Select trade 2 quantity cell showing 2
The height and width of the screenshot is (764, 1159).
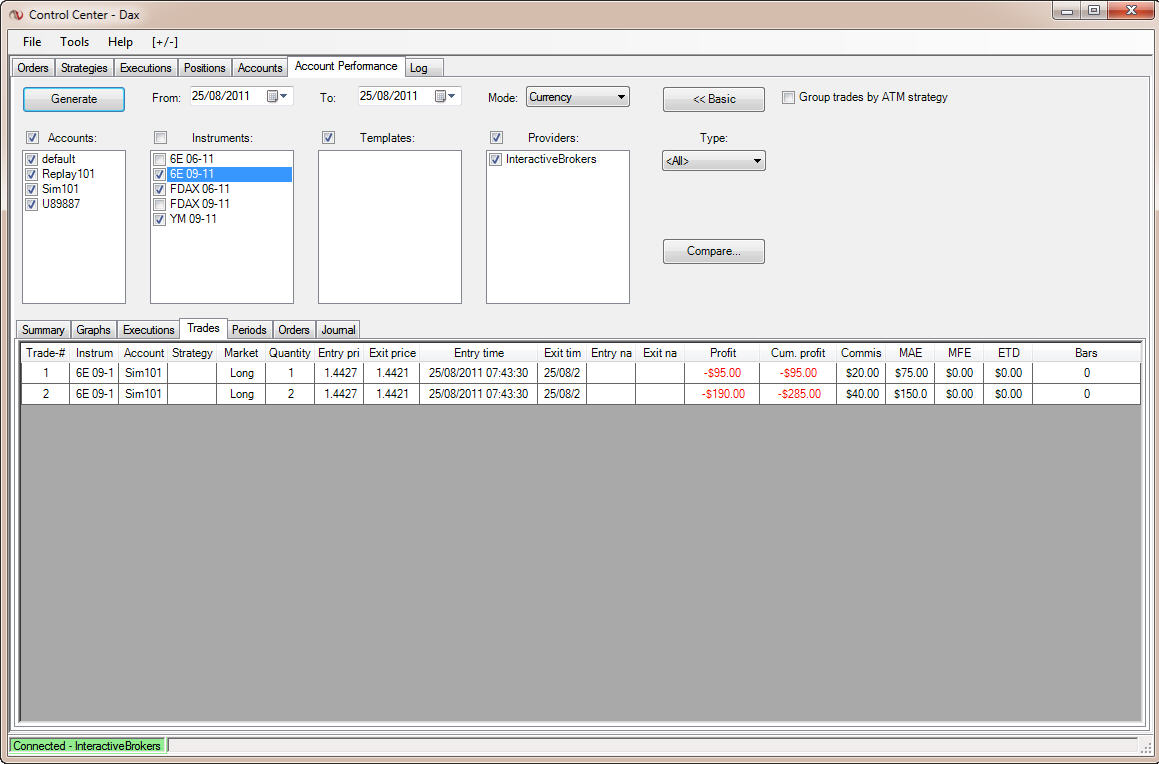290,394
